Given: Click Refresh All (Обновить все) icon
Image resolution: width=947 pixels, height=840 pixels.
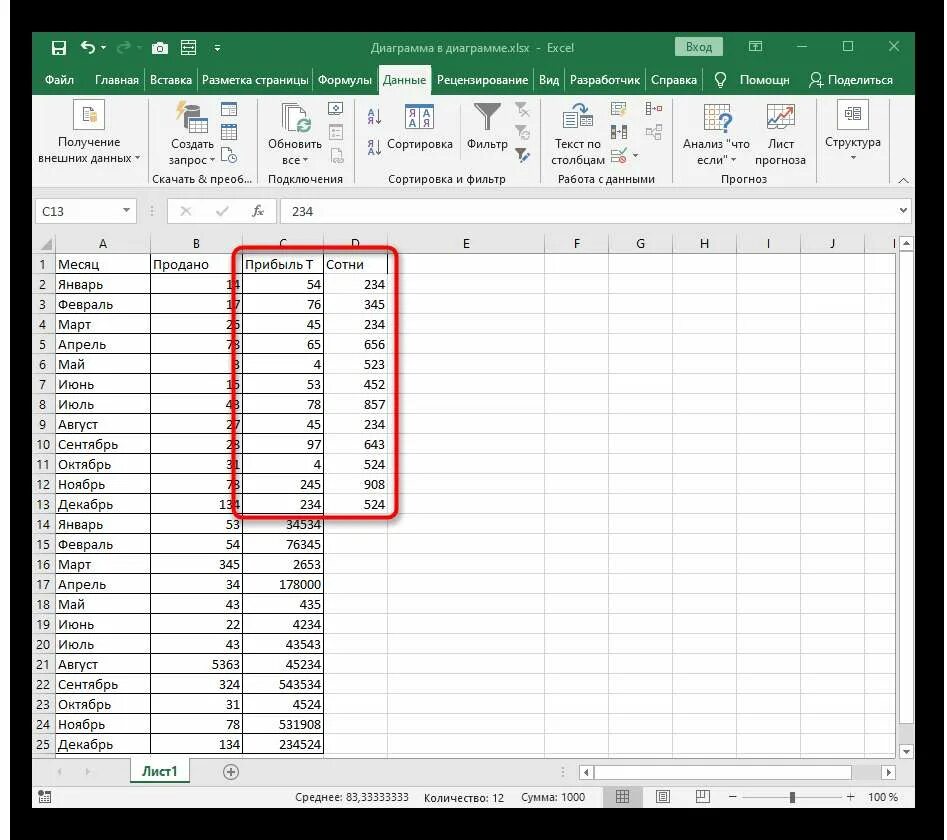Looking at the screenshot, I should (x=295, y=118).
